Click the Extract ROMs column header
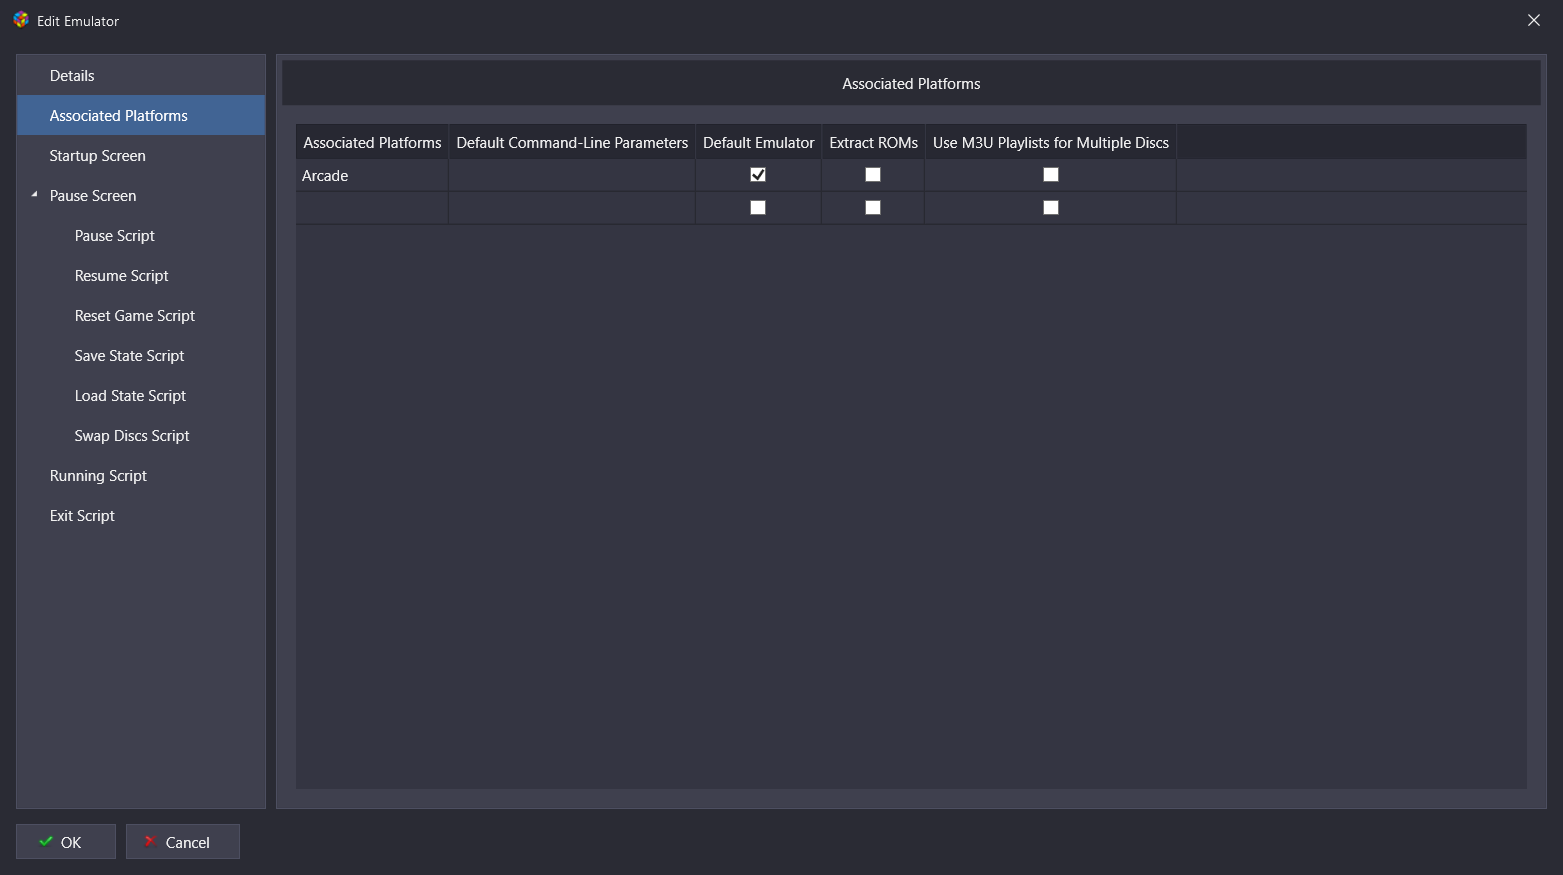This screenshot has width=1563, height=875. (x=873, y=142)
